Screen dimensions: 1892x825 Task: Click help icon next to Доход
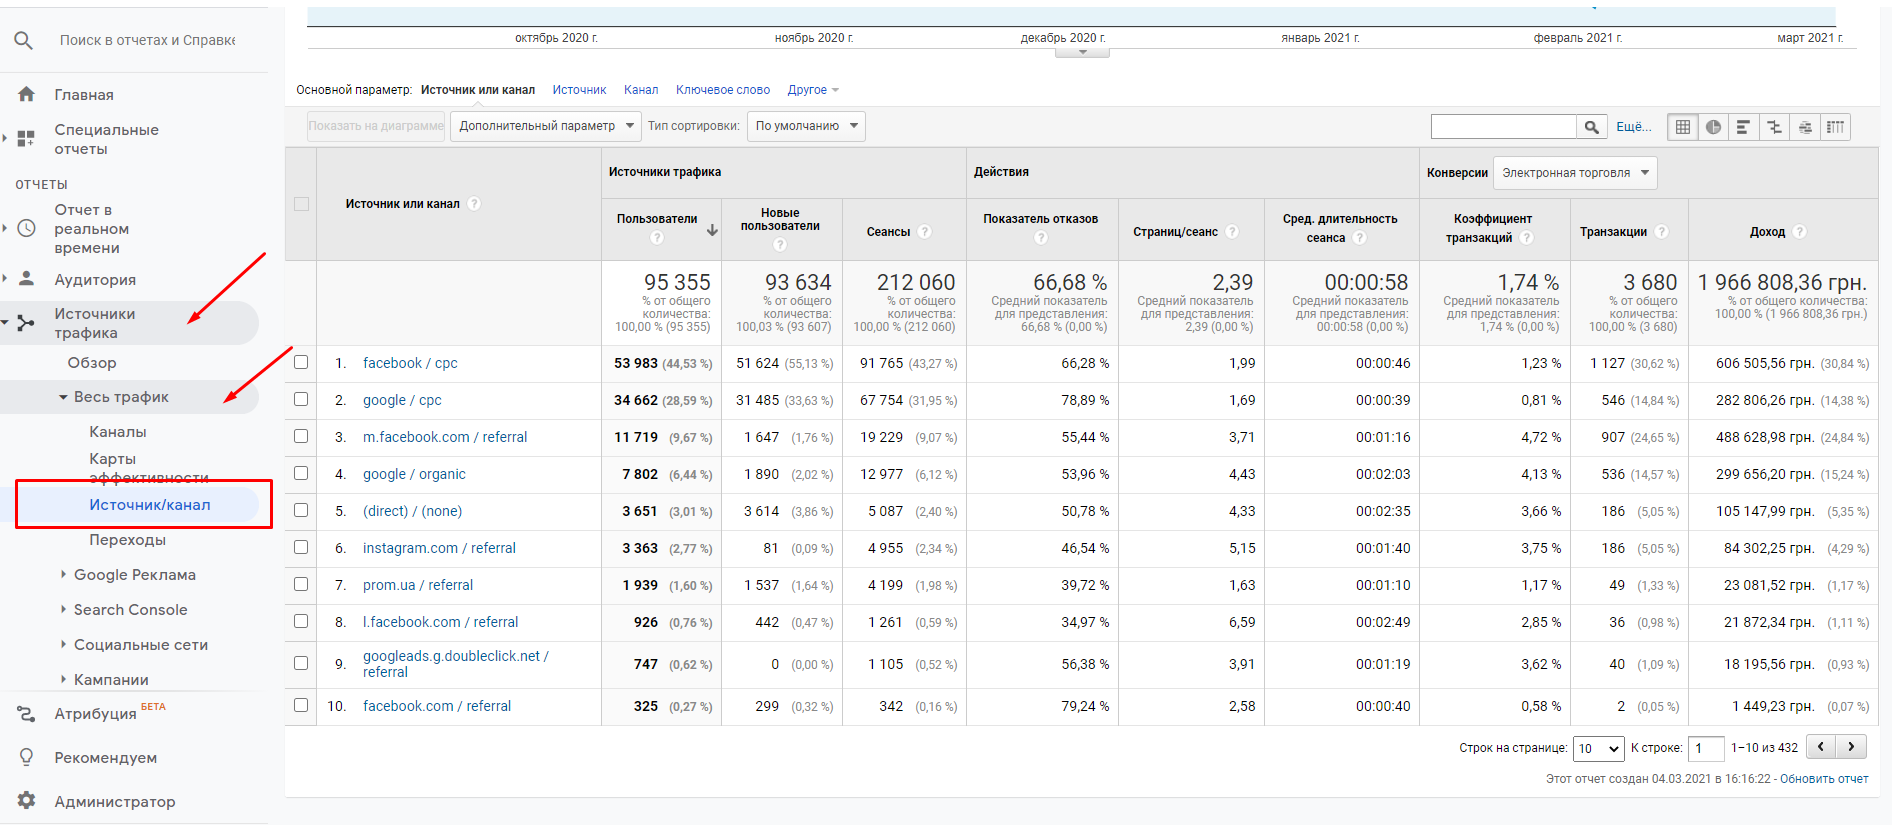coord(1800,232)
